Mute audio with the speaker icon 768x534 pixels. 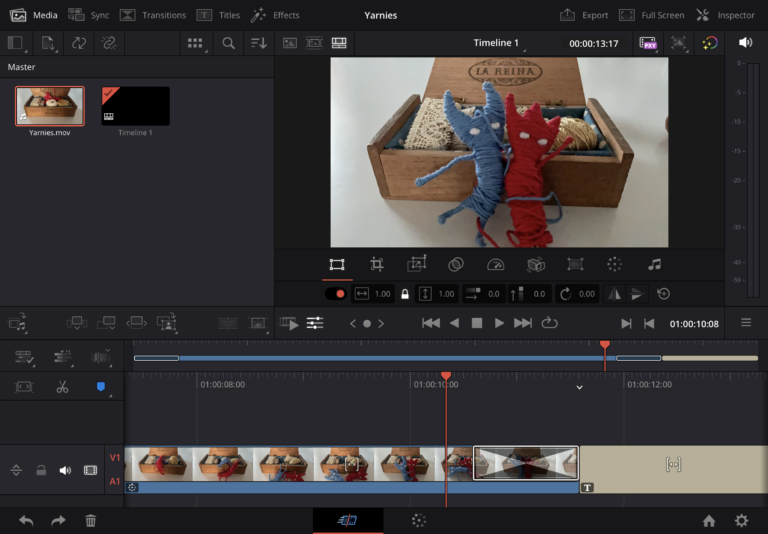(745, 43)
